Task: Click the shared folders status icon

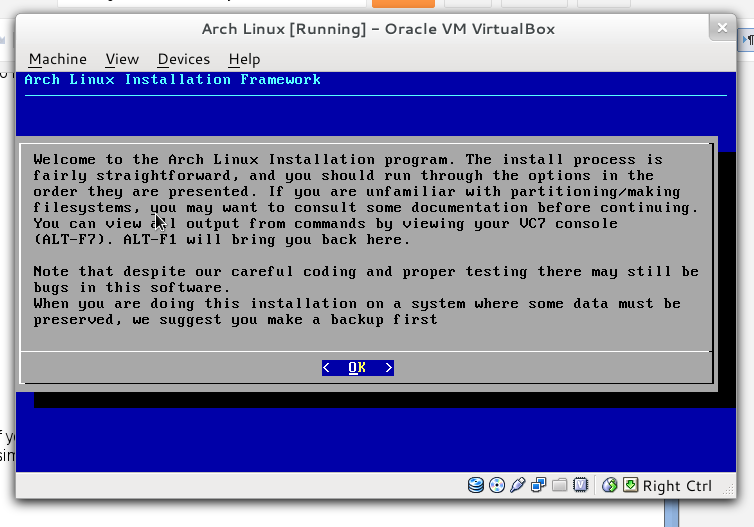Action: coord(559,485)
